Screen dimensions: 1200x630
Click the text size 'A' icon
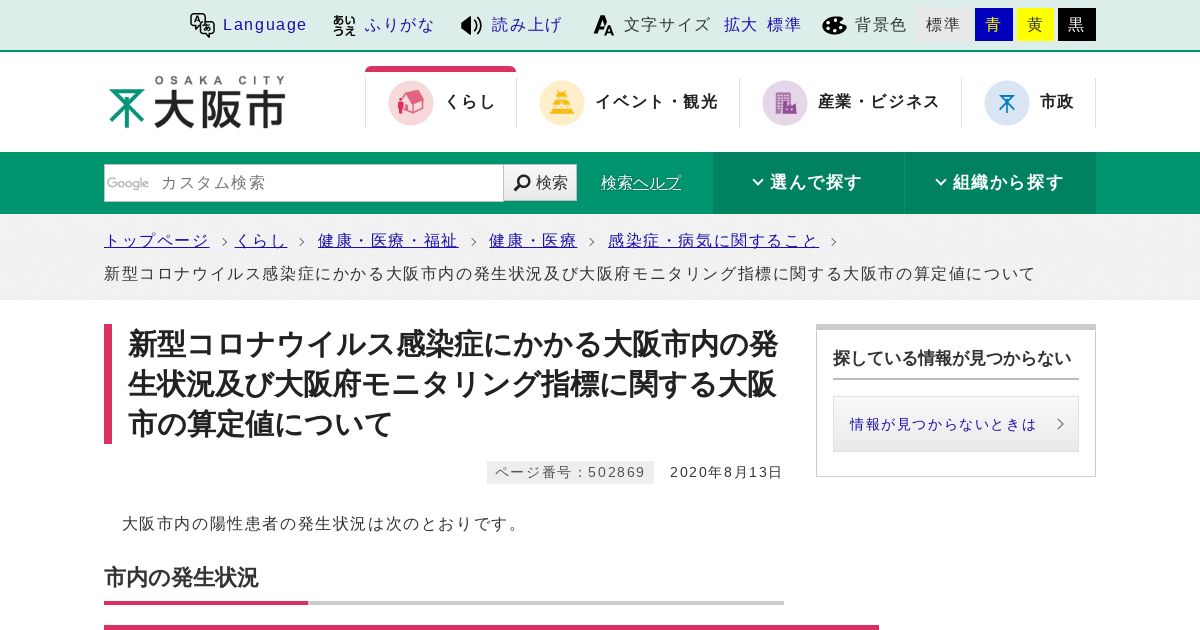point(603,25)
